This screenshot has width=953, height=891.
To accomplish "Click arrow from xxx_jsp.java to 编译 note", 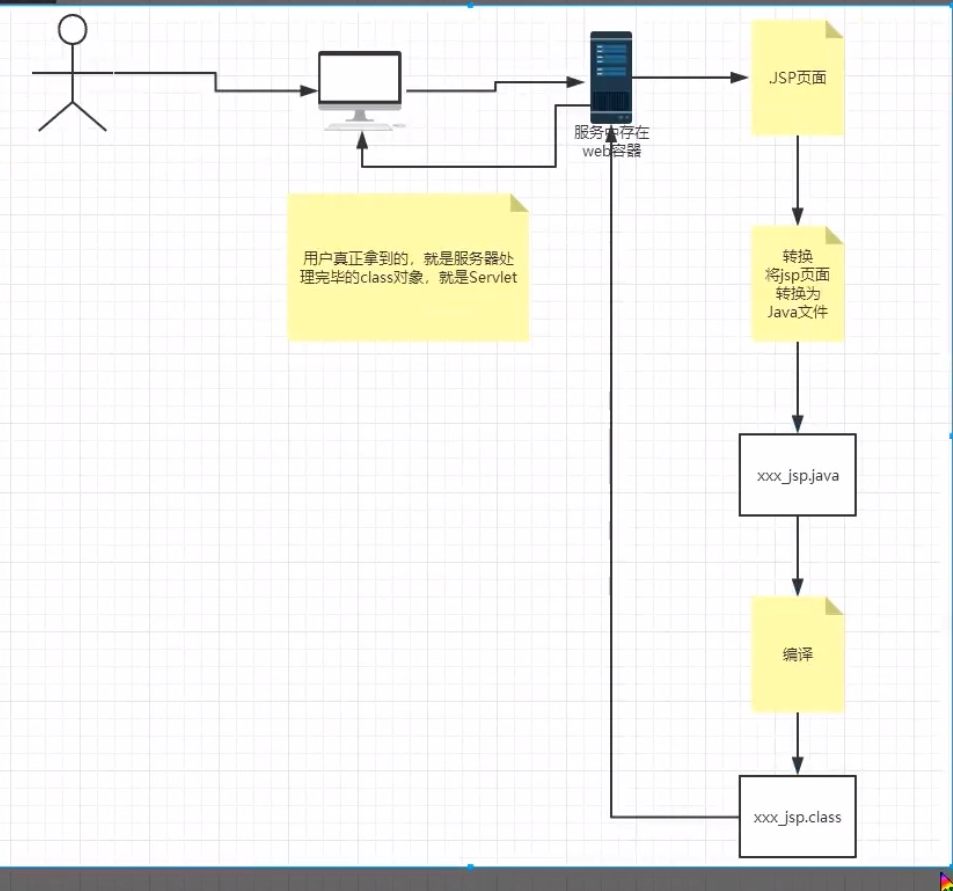I will (x=797, y=555).
